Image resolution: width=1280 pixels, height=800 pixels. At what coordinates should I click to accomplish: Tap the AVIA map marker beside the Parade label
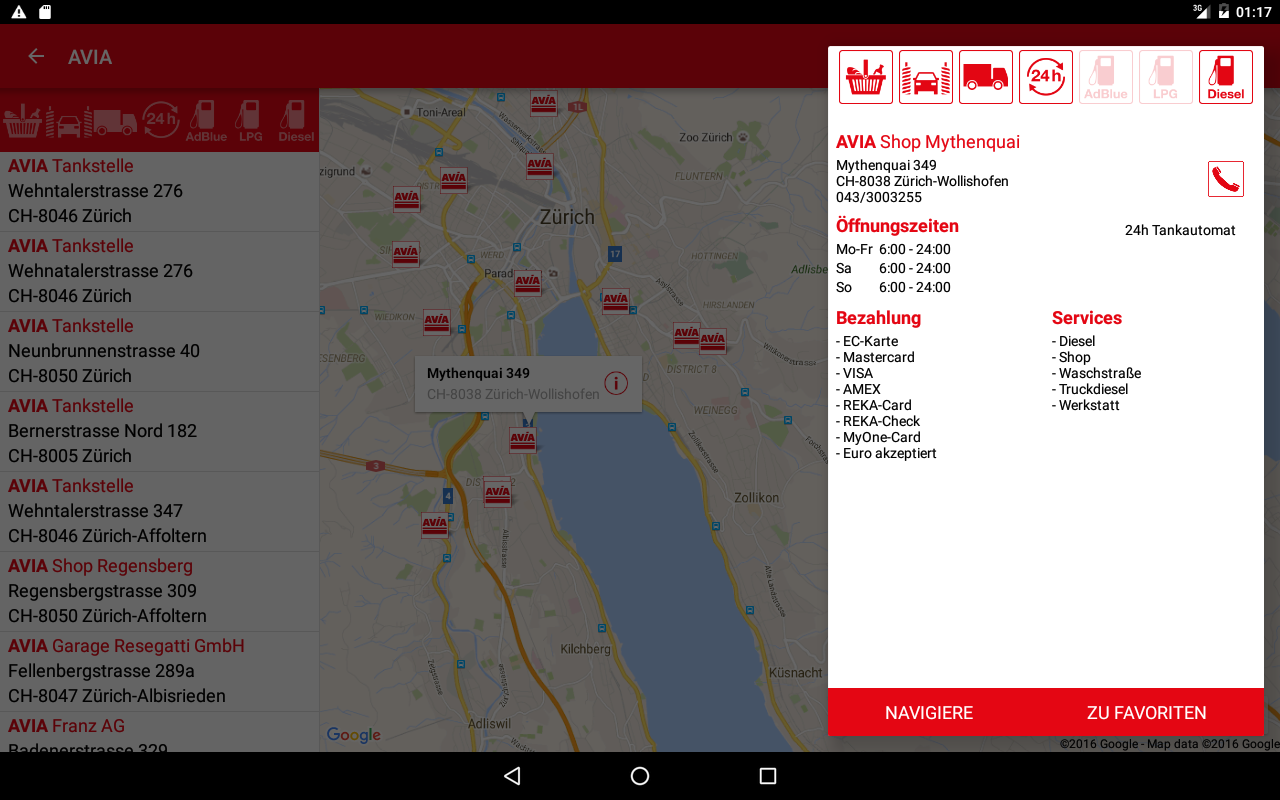528,283
